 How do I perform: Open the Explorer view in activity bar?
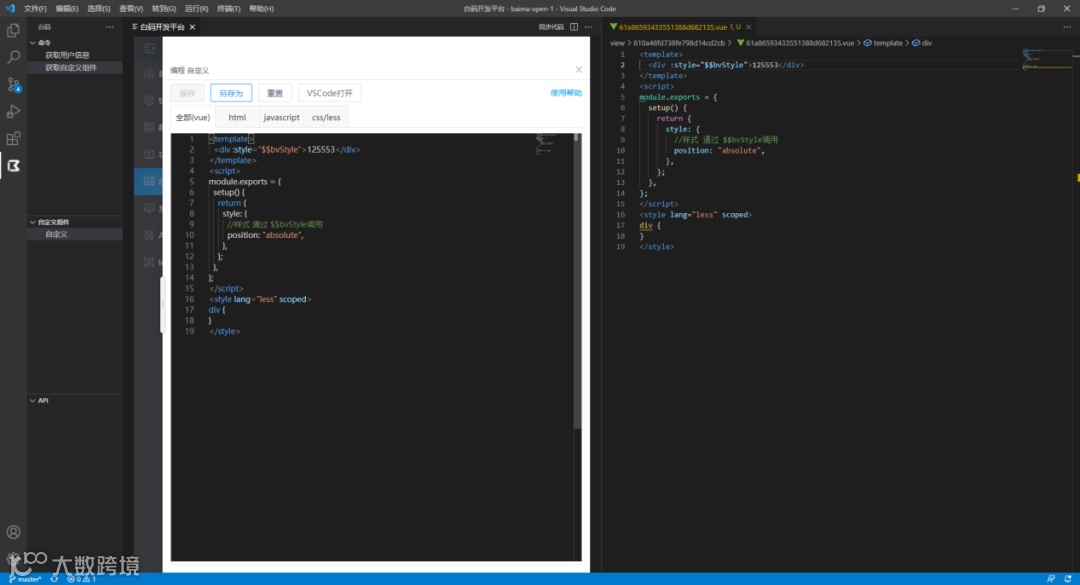(x=13, y=30)
